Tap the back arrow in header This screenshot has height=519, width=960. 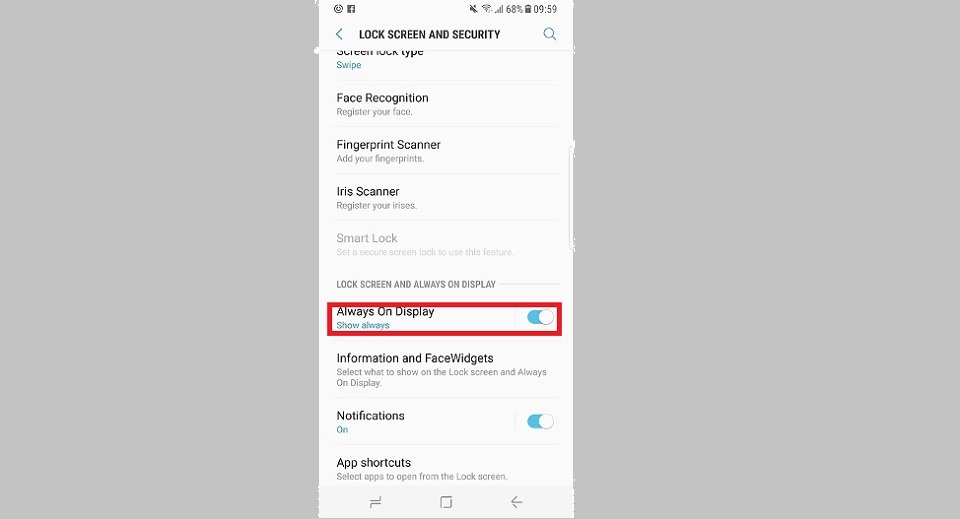[x=339, y=34]
